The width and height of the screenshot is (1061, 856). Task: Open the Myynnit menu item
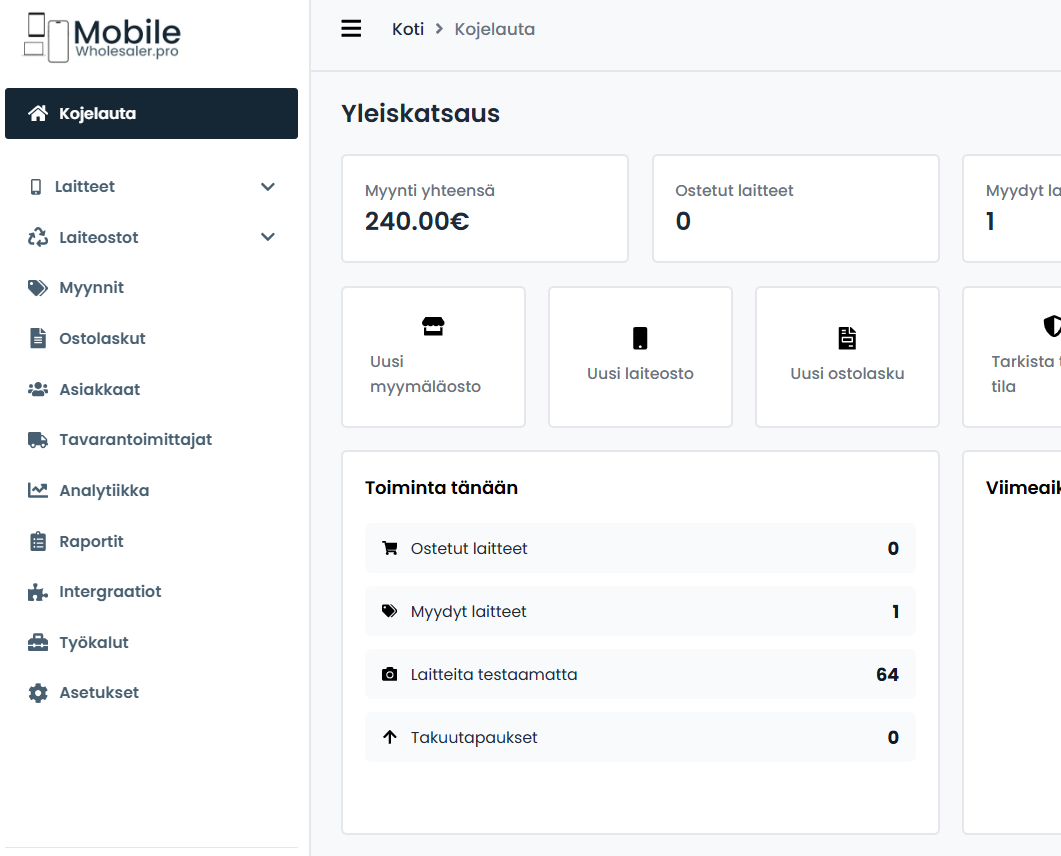click(x=91, y=288)
